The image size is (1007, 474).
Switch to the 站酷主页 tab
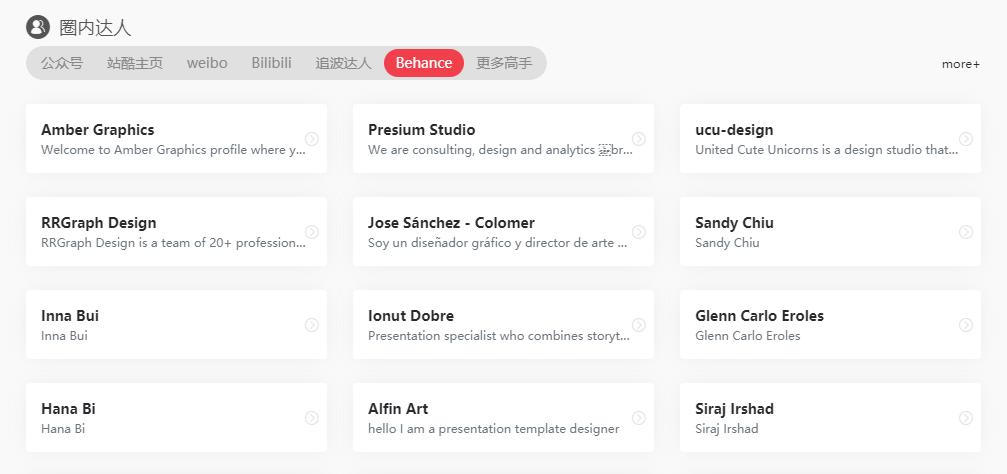(x=135, y=63)
